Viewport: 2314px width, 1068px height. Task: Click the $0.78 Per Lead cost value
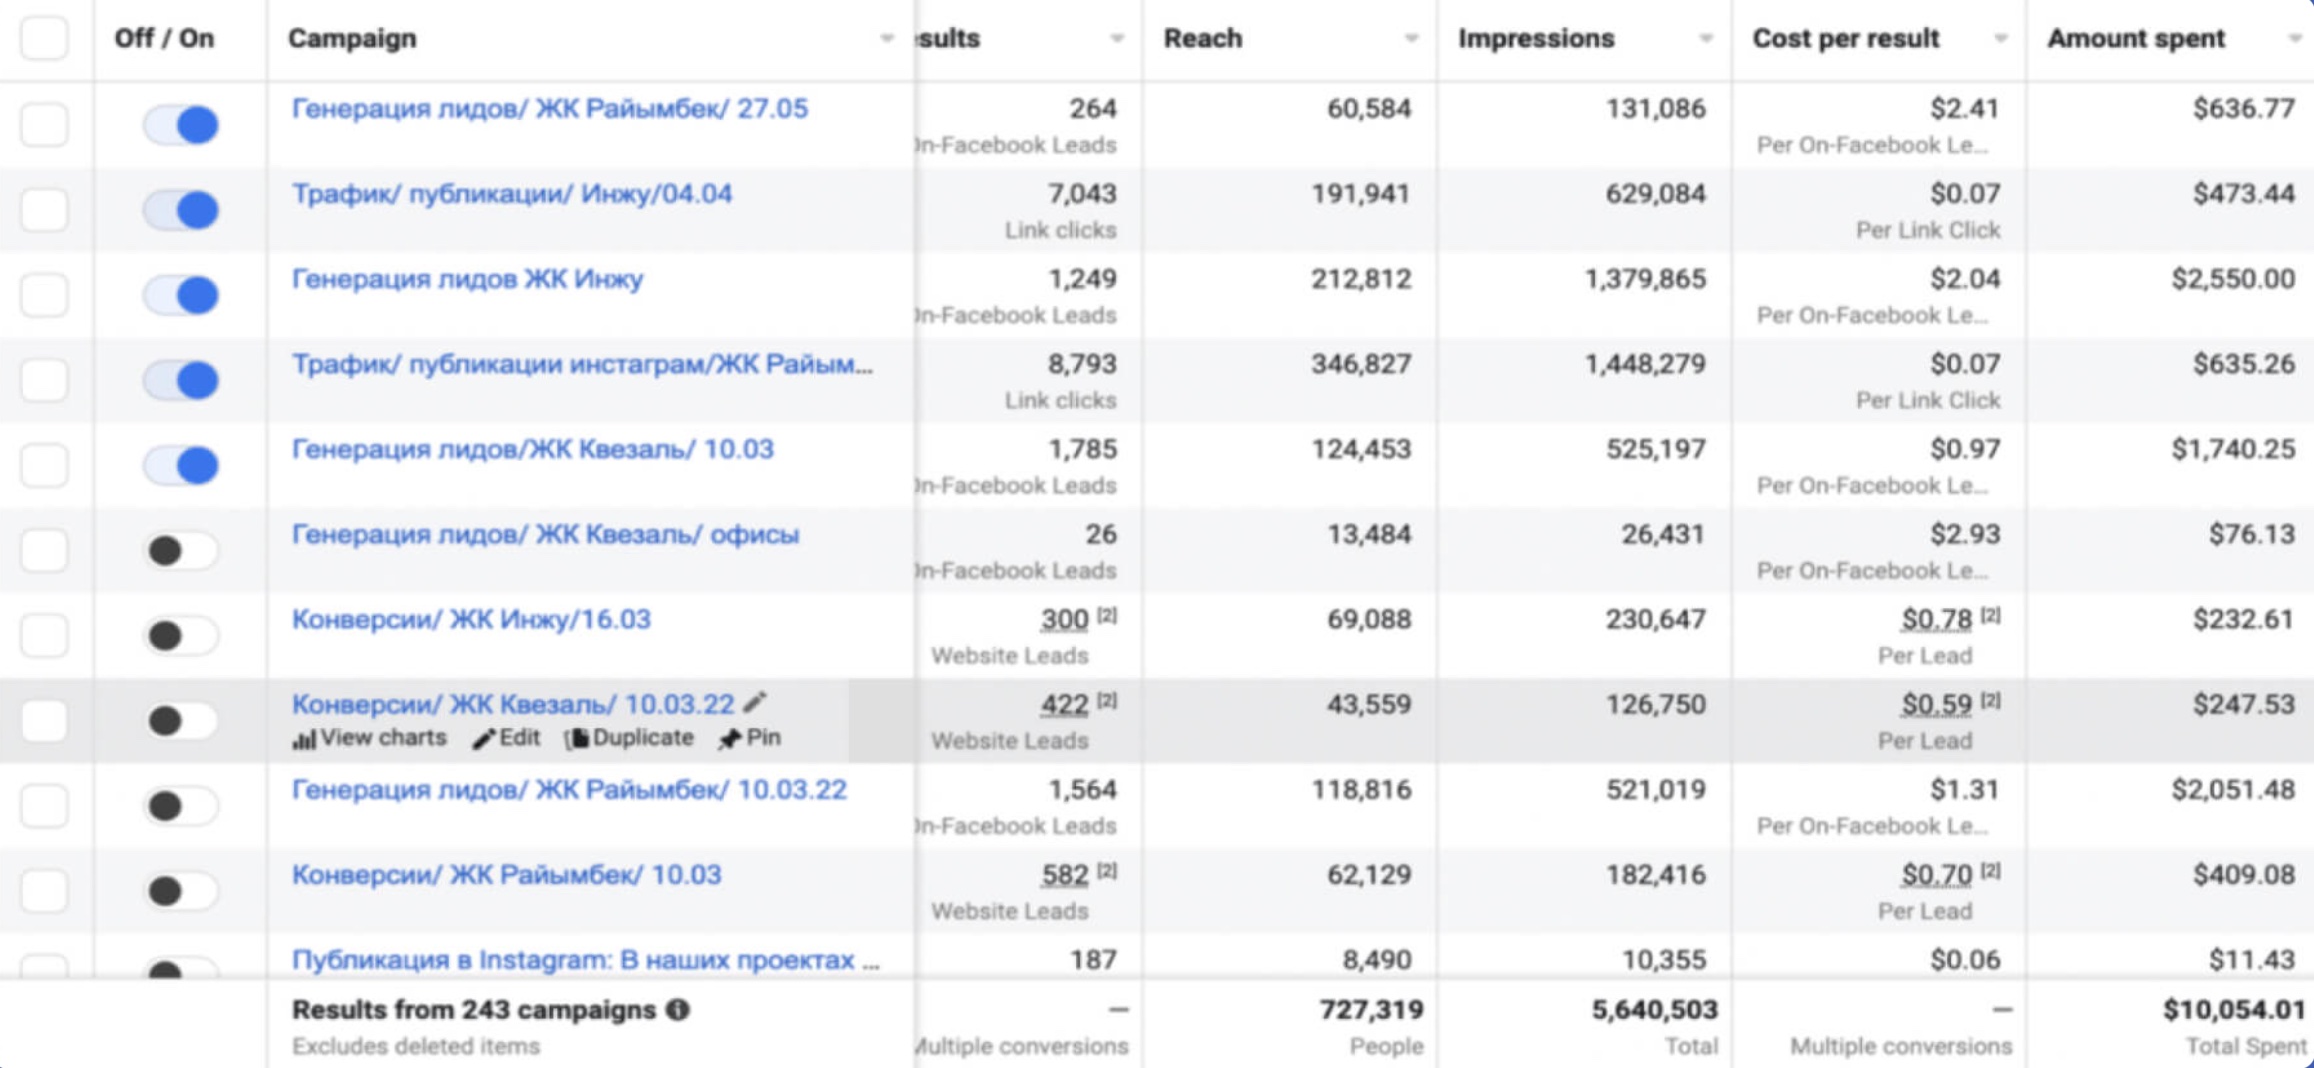(1937, 620)
